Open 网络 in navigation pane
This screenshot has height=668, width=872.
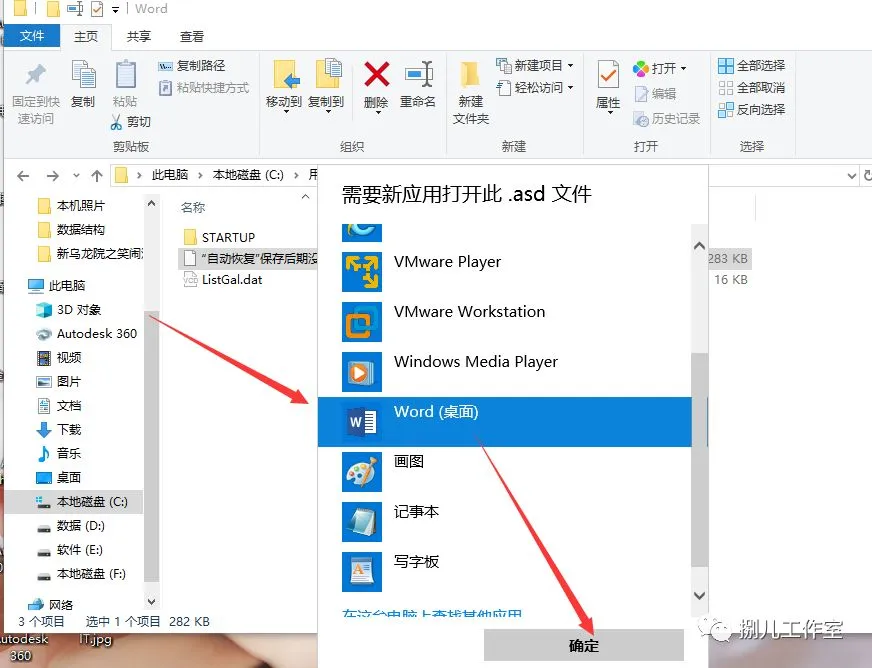[52, 605]
